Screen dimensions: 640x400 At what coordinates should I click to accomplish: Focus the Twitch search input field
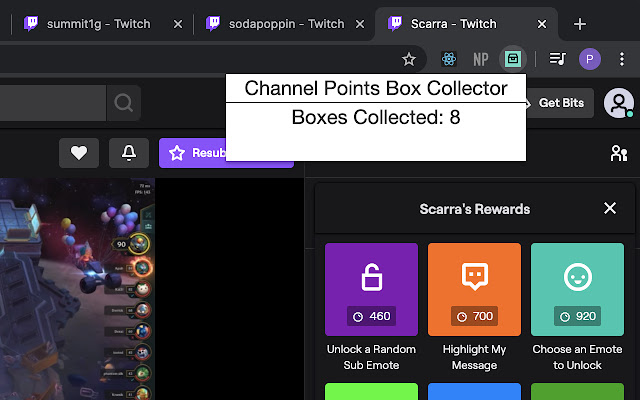(x=53, y=103)
